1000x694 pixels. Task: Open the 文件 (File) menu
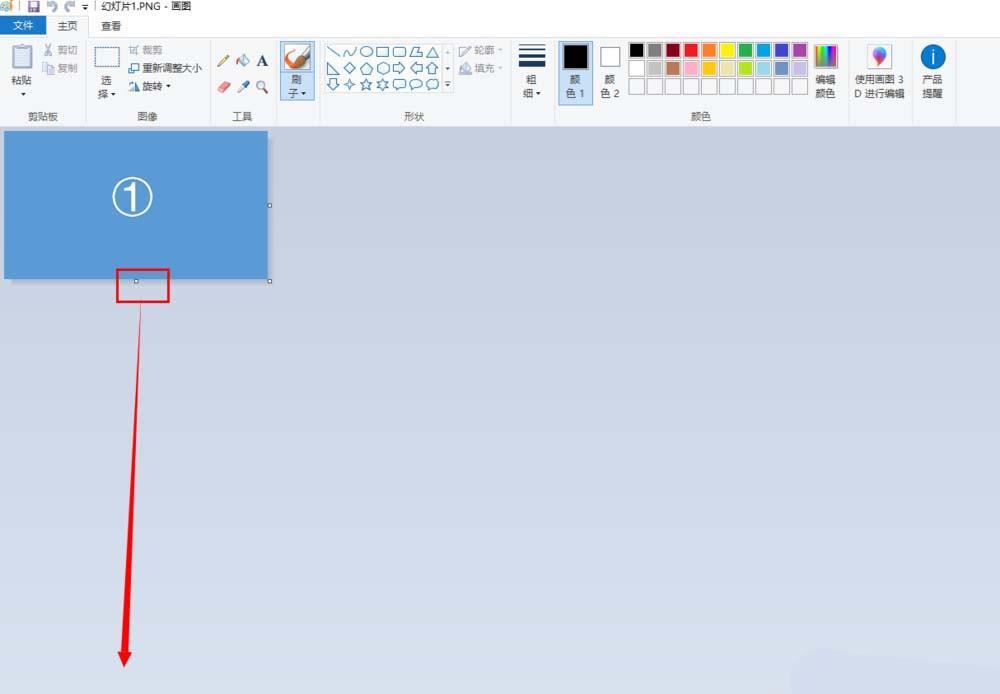(22, 25)
